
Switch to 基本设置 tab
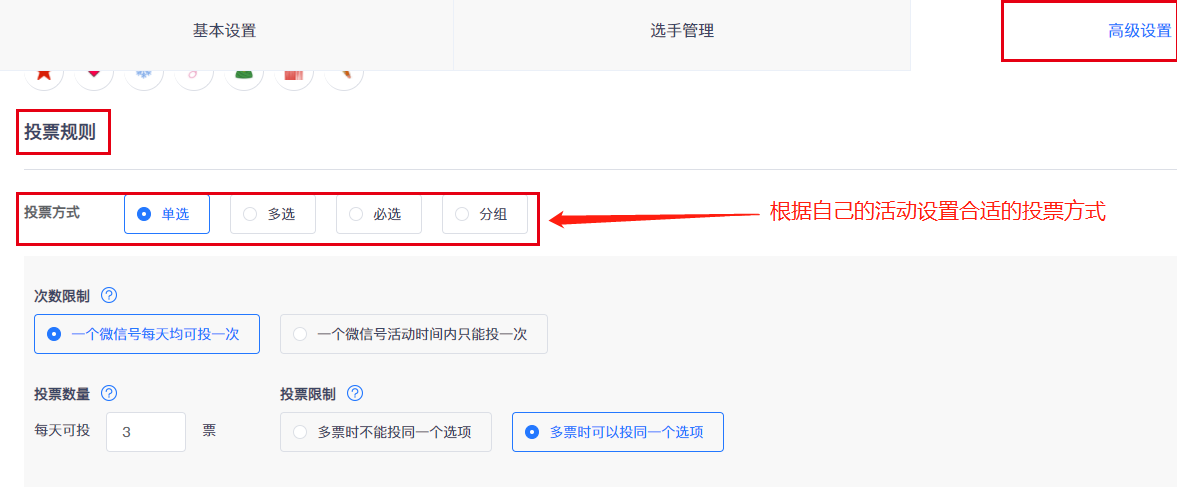click(224, 31)
